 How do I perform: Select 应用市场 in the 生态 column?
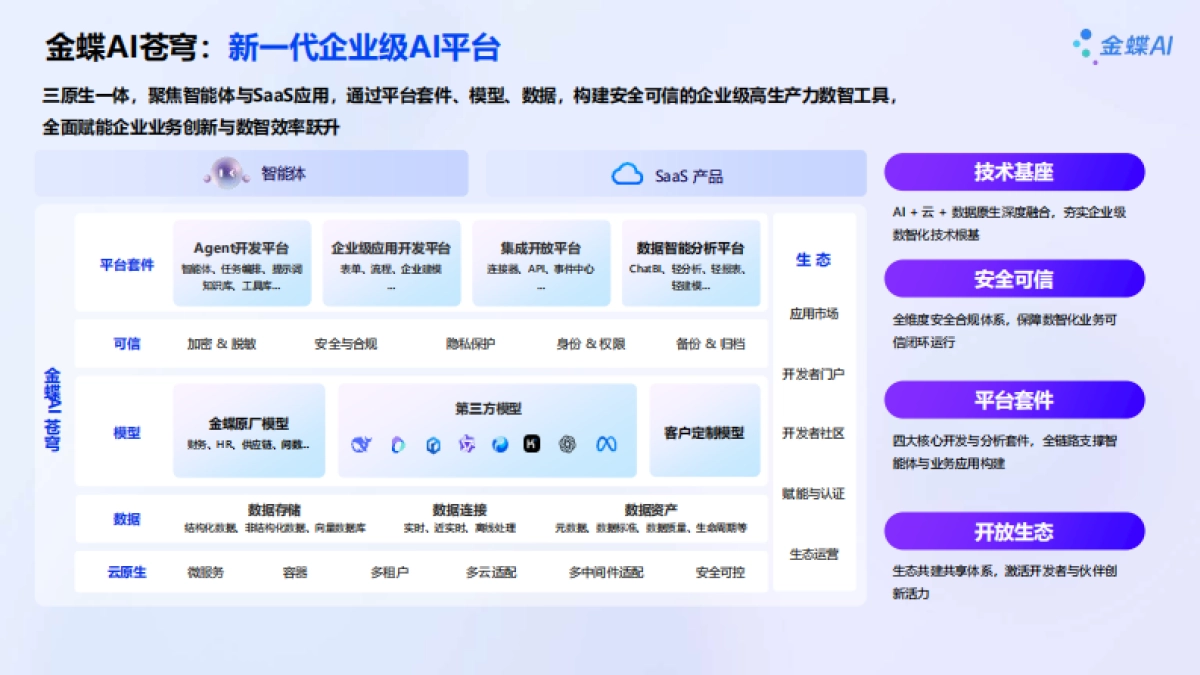click(816, 313)
